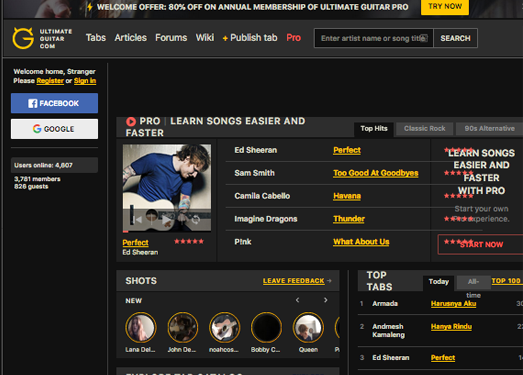Open the Tabs menu

pyautogui.click(x=96, y=38)
